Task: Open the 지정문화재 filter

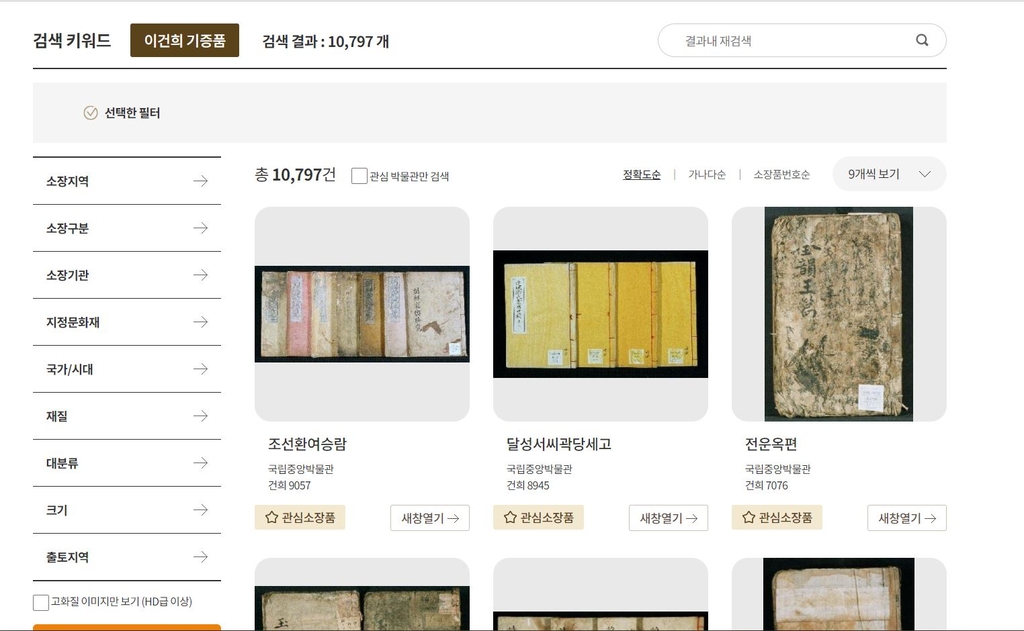Action: coord(127,322)
